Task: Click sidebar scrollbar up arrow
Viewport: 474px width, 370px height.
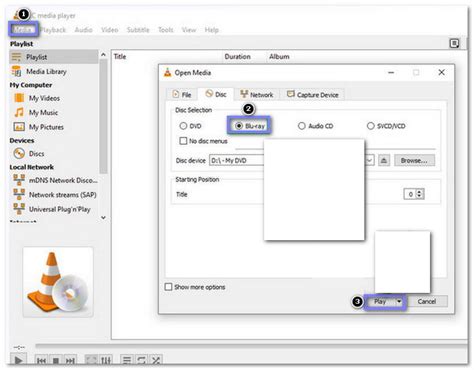Action: [x=103, y=54]
